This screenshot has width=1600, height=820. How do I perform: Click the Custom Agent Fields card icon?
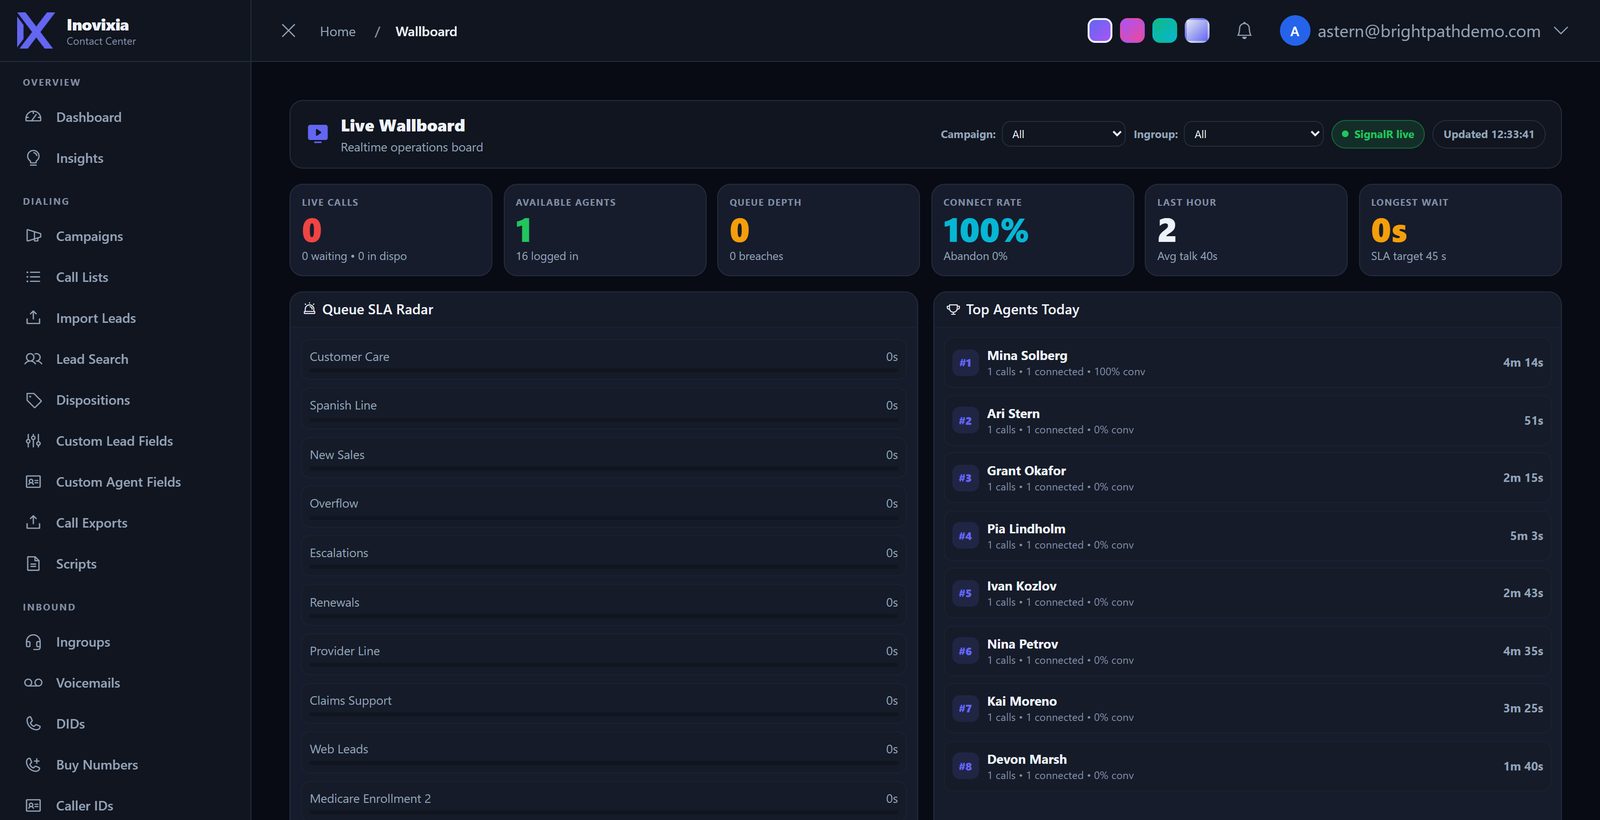point(33,482)
